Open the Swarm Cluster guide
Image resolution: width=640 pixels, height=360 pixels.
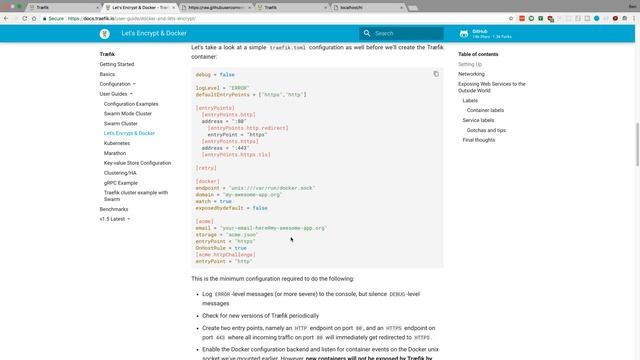(x=120, y=124)
